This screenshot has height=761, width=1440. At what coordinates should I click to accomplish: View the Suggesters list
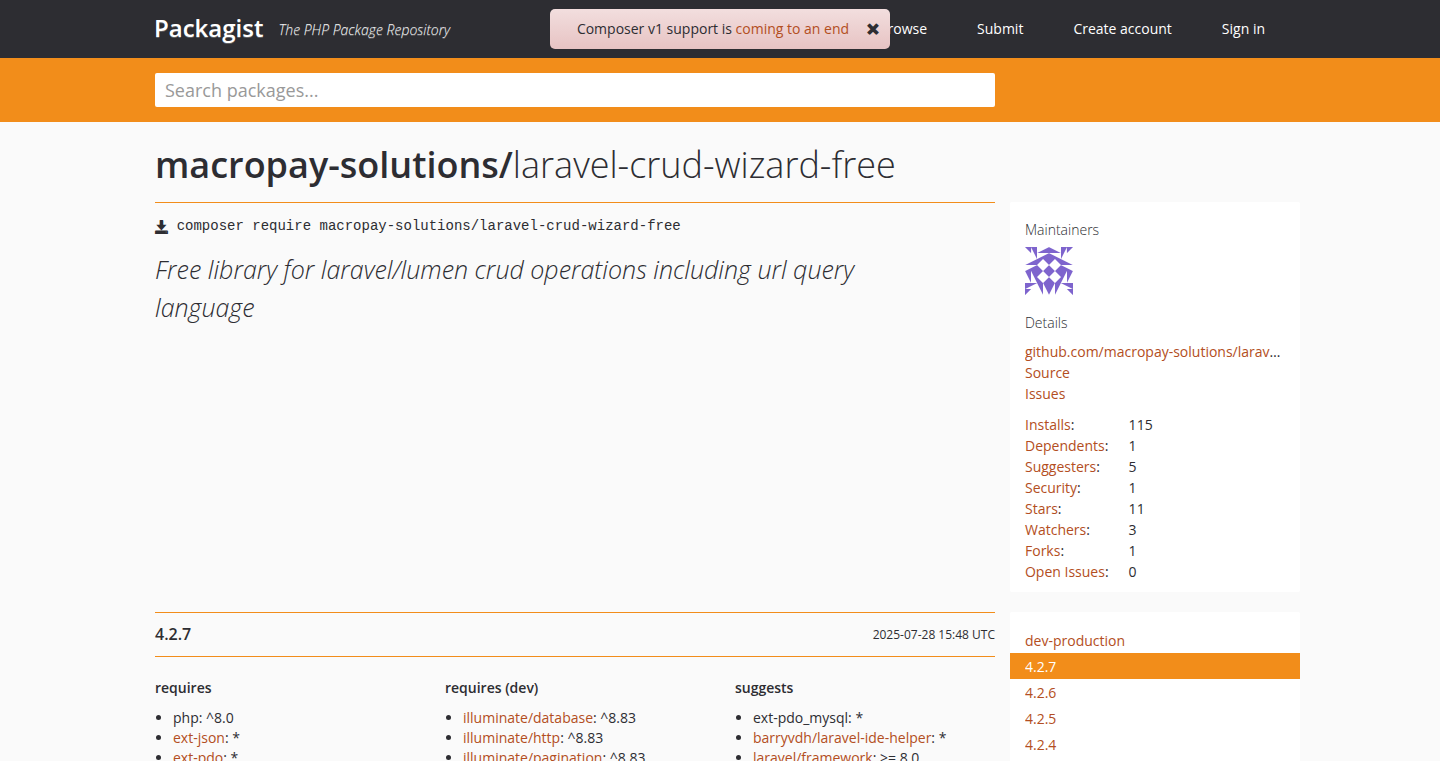click(1062, 467)
